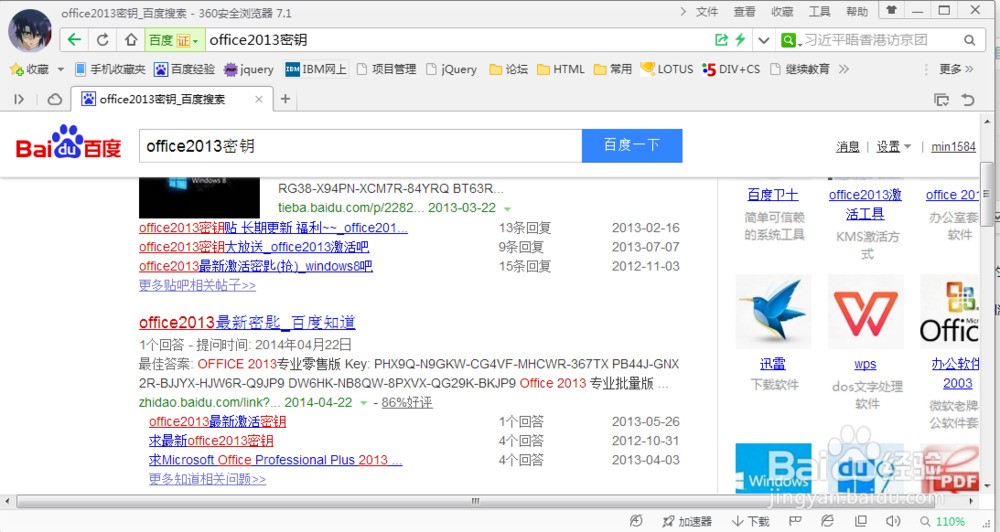The height and width of the screenshot is (532, 1000).
Task: Click the WPS logo thumbnail
Action: (x=865, y=311)
